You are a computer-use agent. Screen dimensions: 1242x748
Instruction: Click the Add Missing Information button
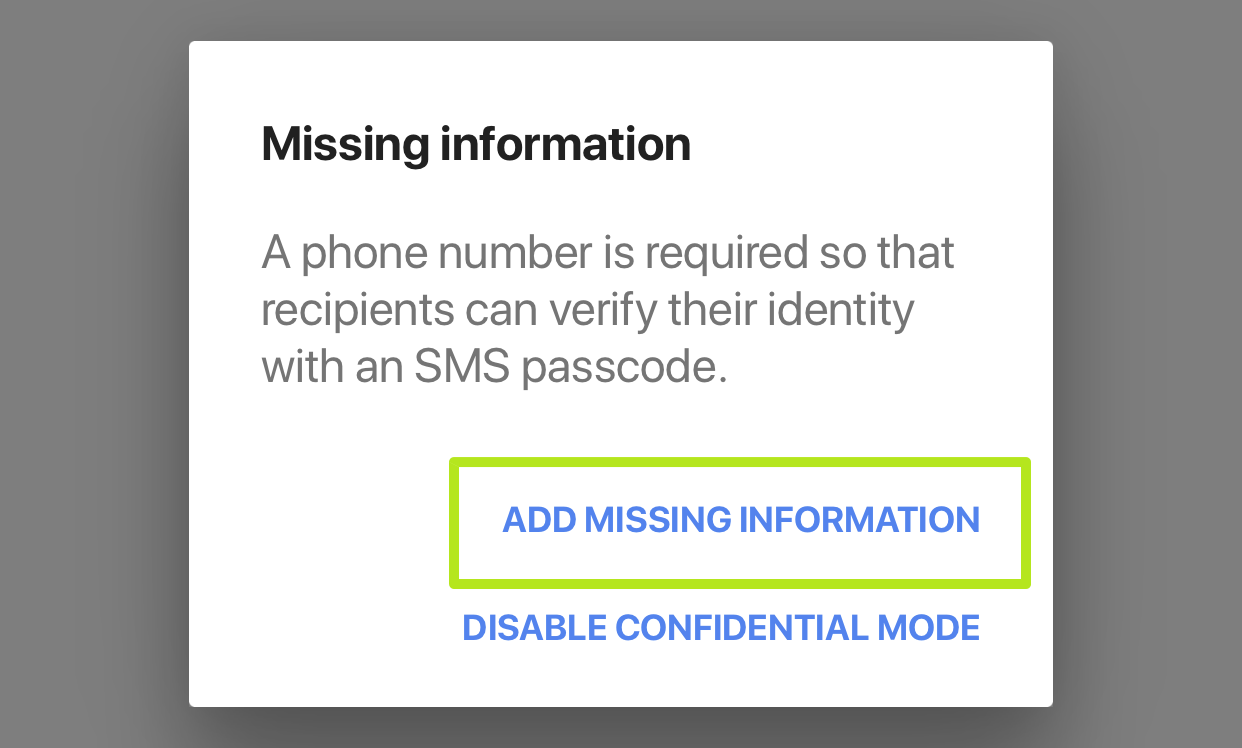[x=740, y=521]
